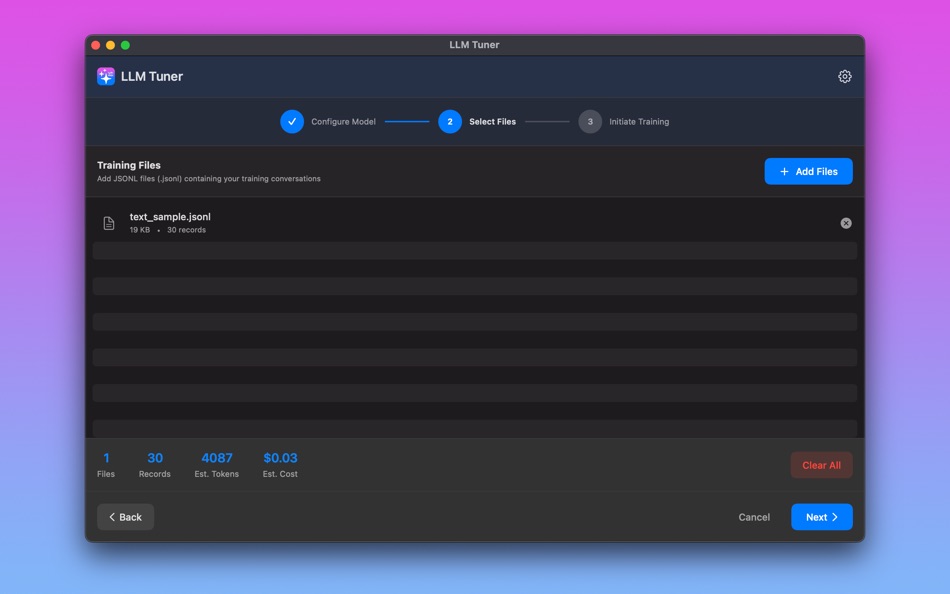950x594 pixels.
Task: Click the plus icon inside Add Files
Action: click(783, 171)
